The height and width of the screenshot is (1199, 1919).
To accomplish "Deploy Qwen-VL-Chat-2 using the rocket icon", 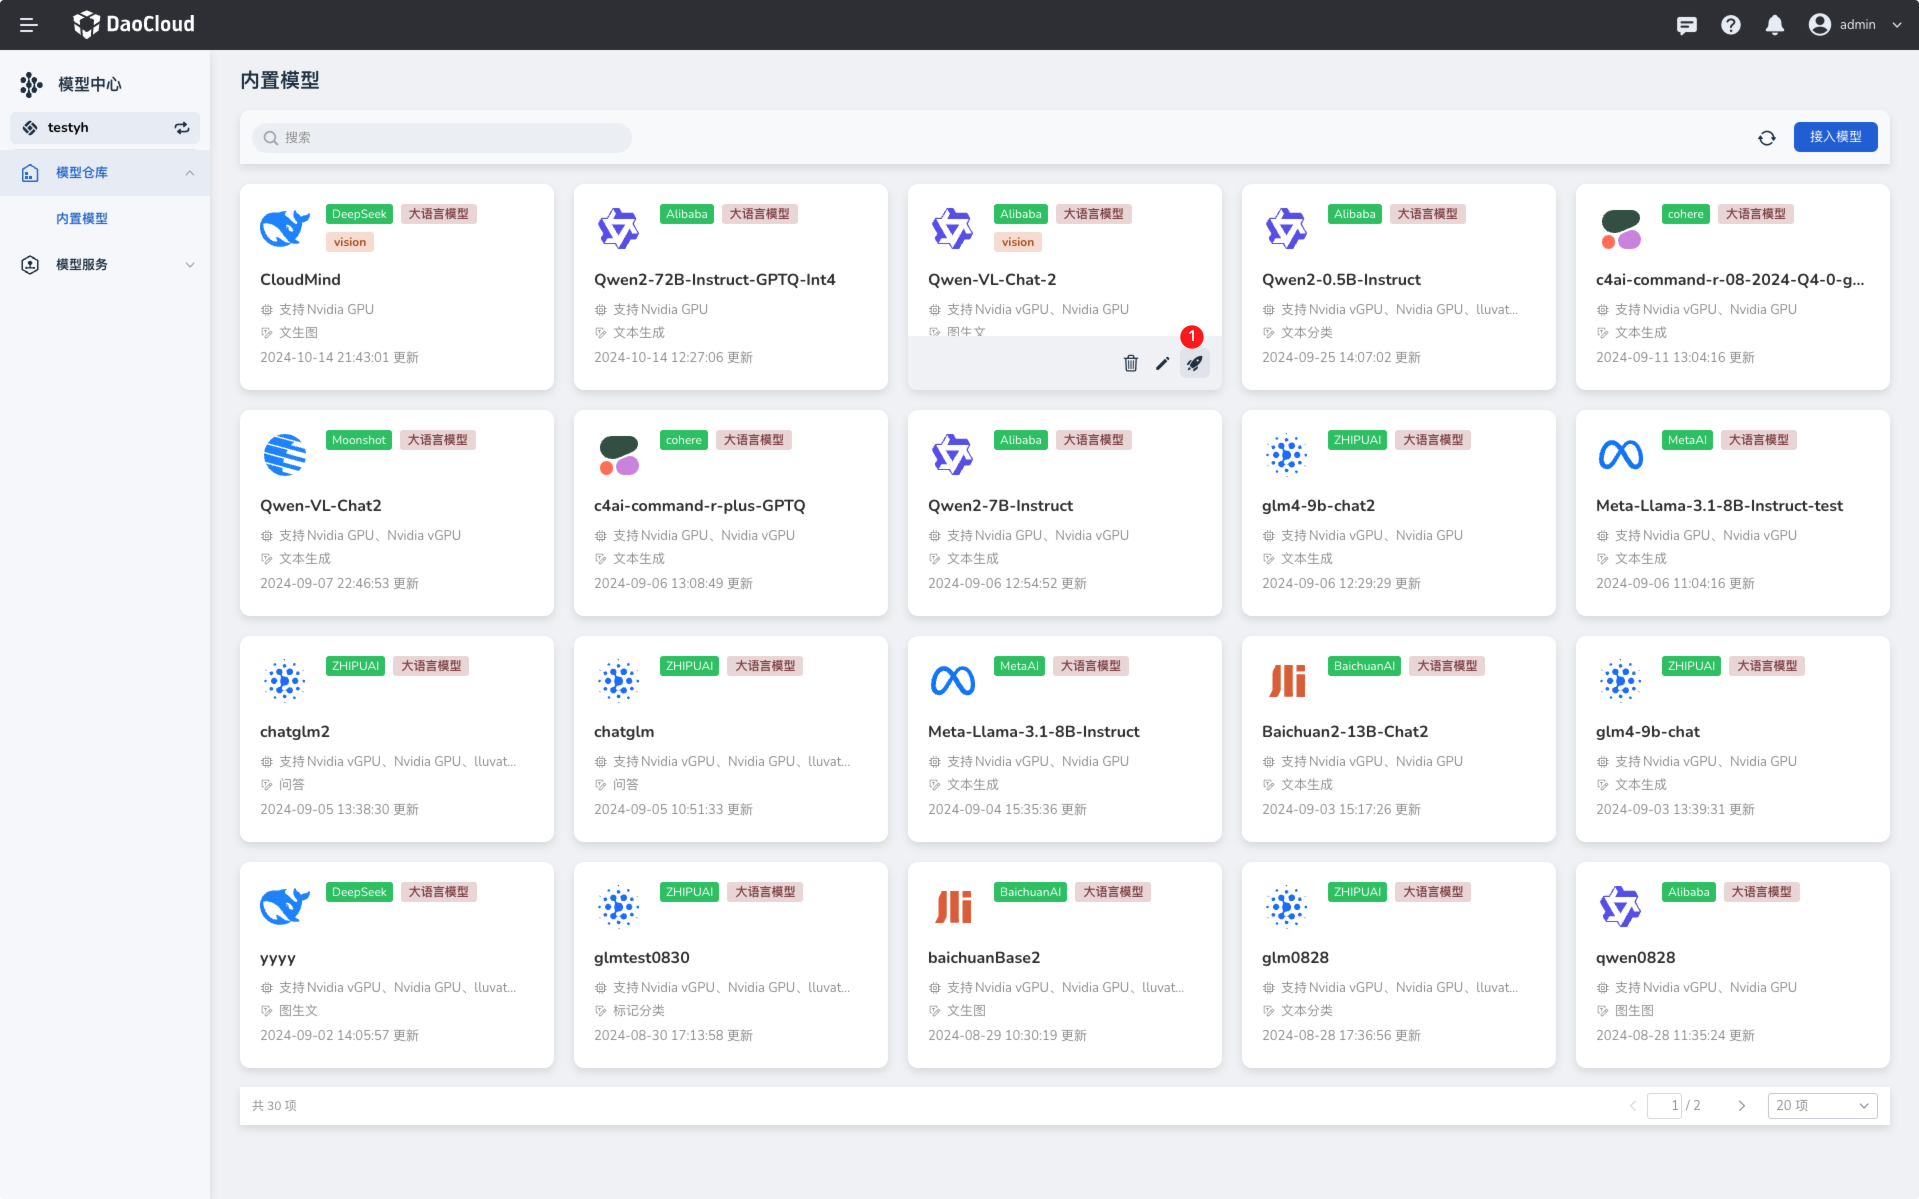I will click(1194, 363).
